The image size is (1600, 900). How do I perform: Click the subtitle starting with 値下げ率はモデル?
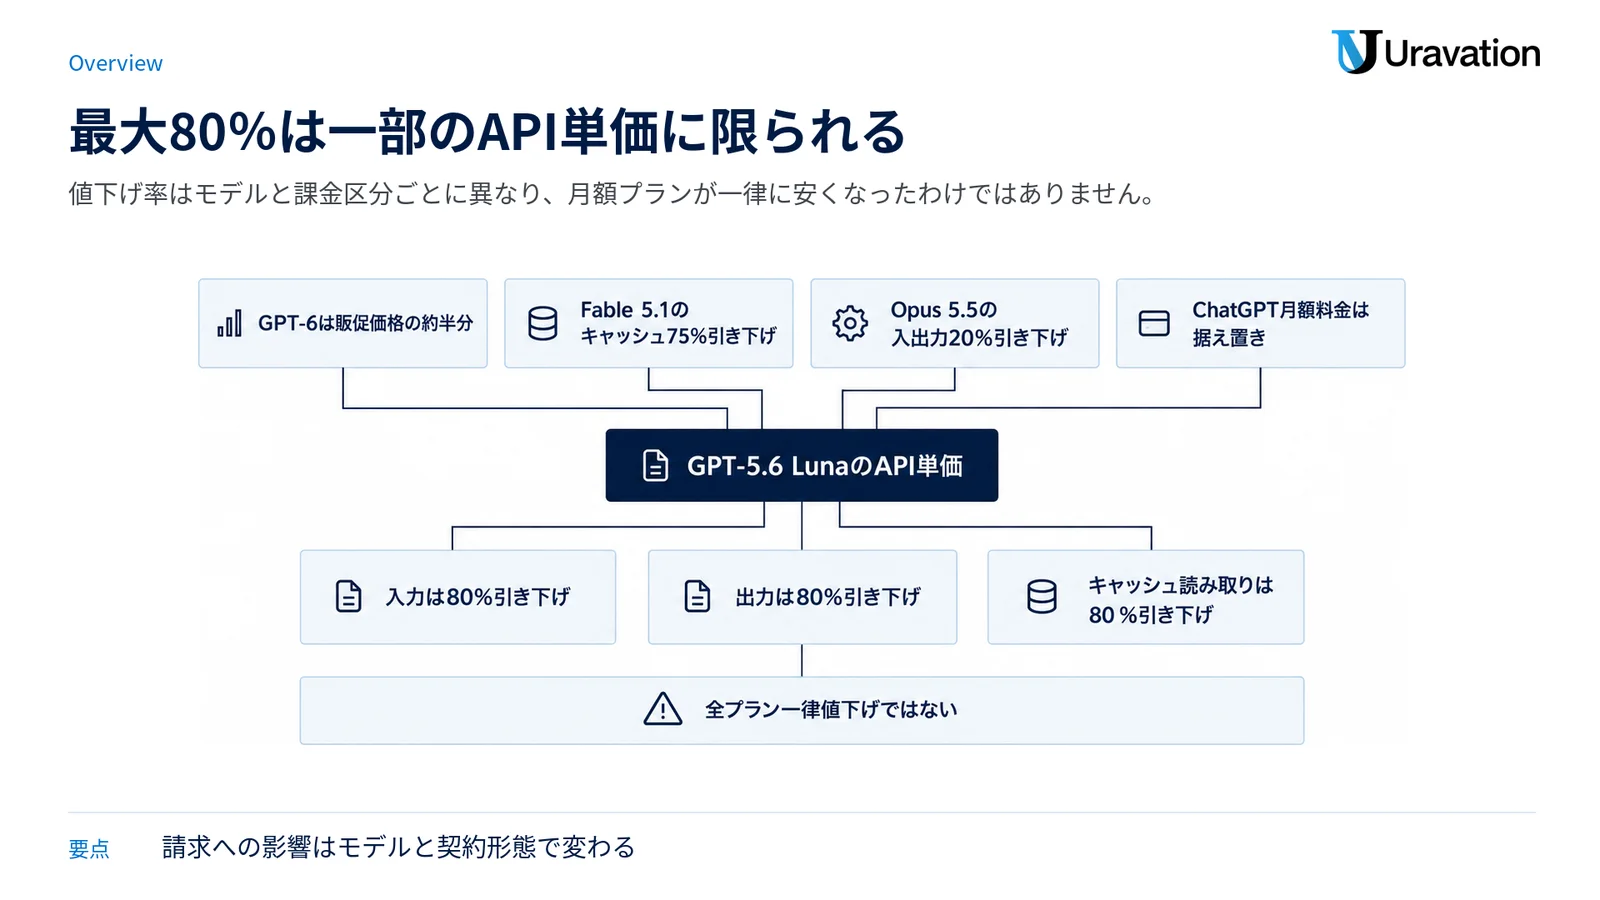pos(612,193)
